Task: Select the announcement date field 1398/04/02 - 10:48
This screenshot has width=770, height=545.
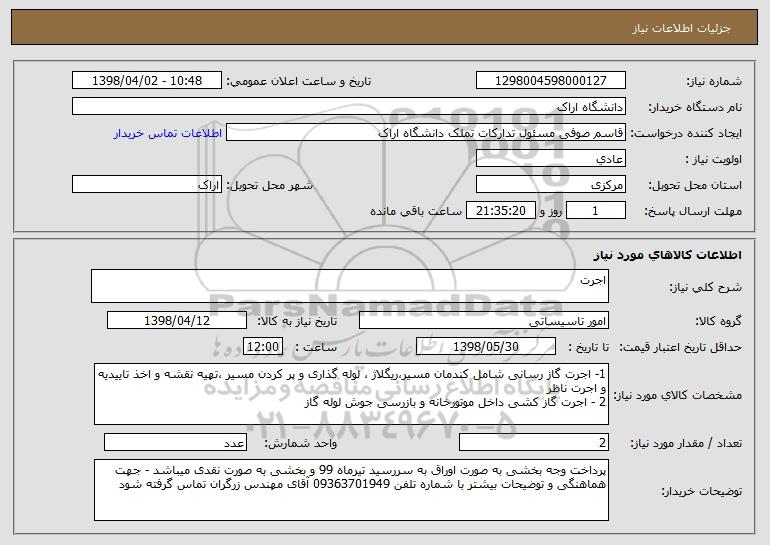Action: tap(147, 80)
